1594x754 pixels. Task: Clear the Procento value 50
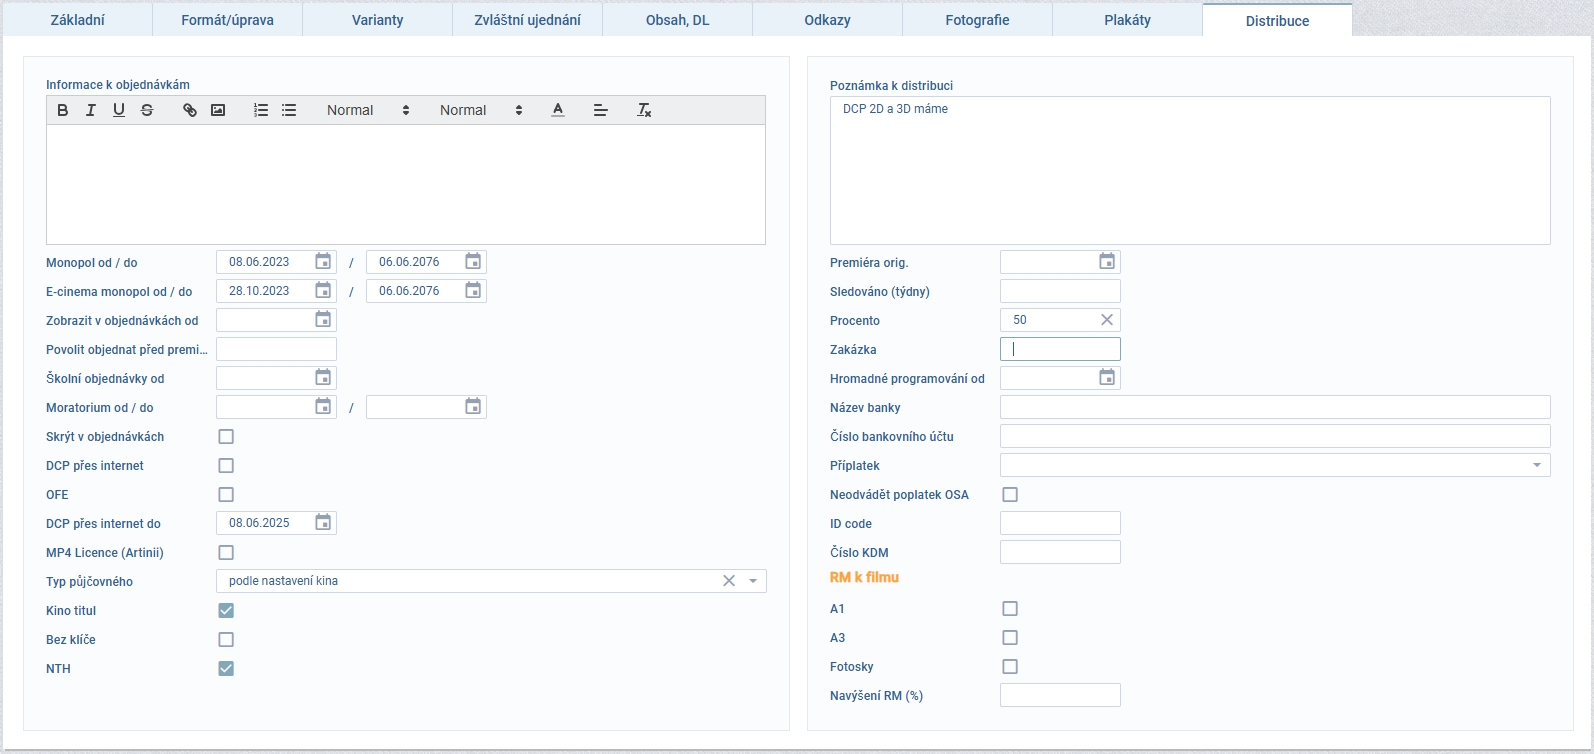[x=1107, y=320]
